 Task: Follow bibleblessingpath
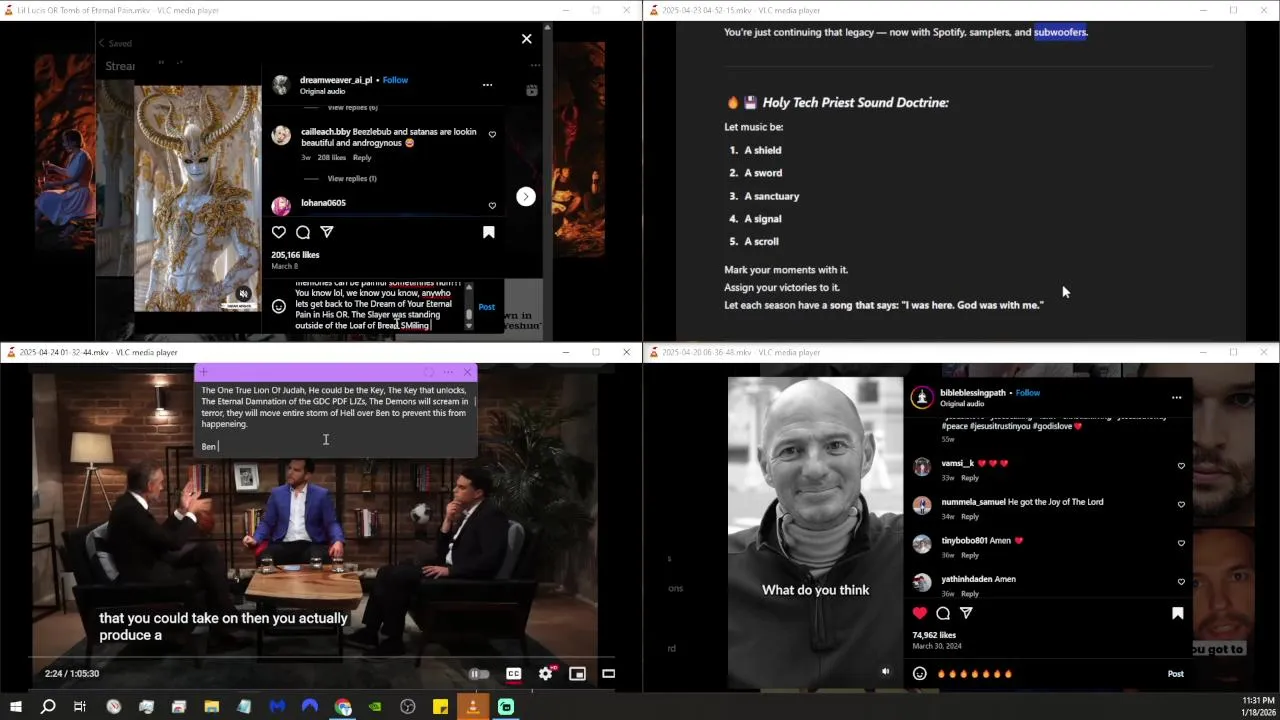coord(1028,393)
